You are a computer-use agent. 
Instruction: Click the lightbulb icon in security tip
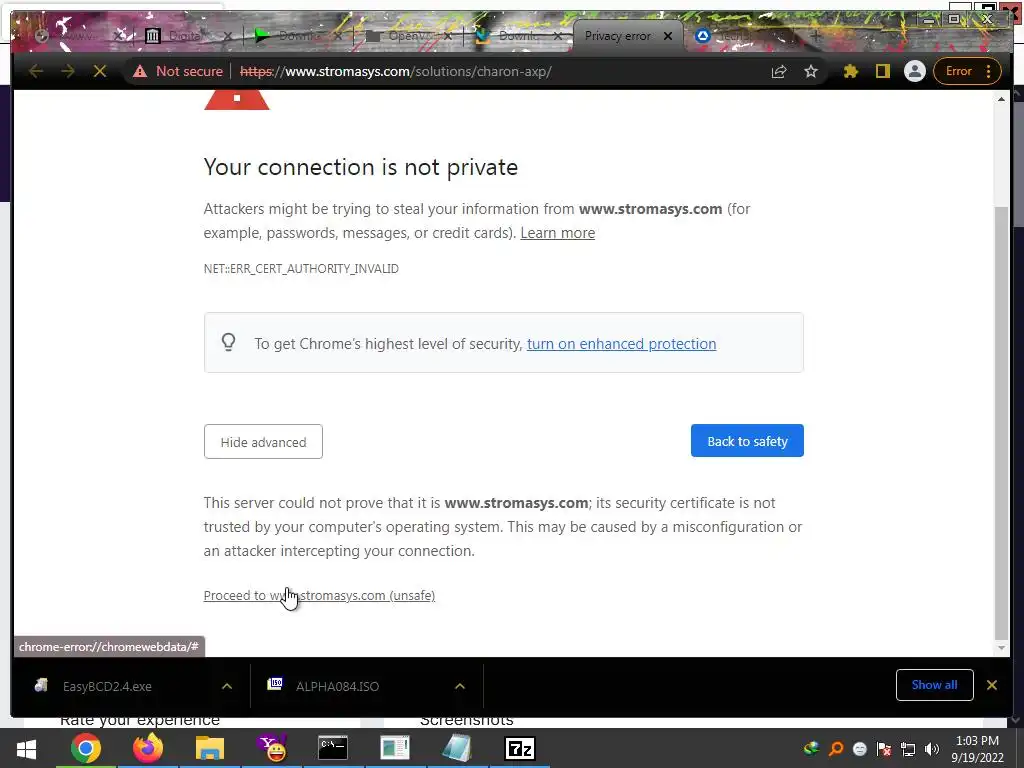tap(229, 342)
